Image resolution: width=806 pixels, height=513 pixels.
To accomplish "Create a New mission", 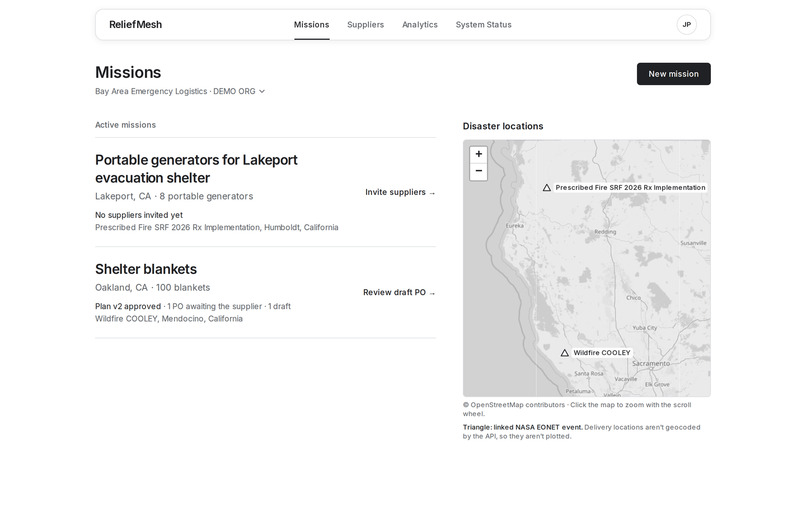I will pos(673,74).
